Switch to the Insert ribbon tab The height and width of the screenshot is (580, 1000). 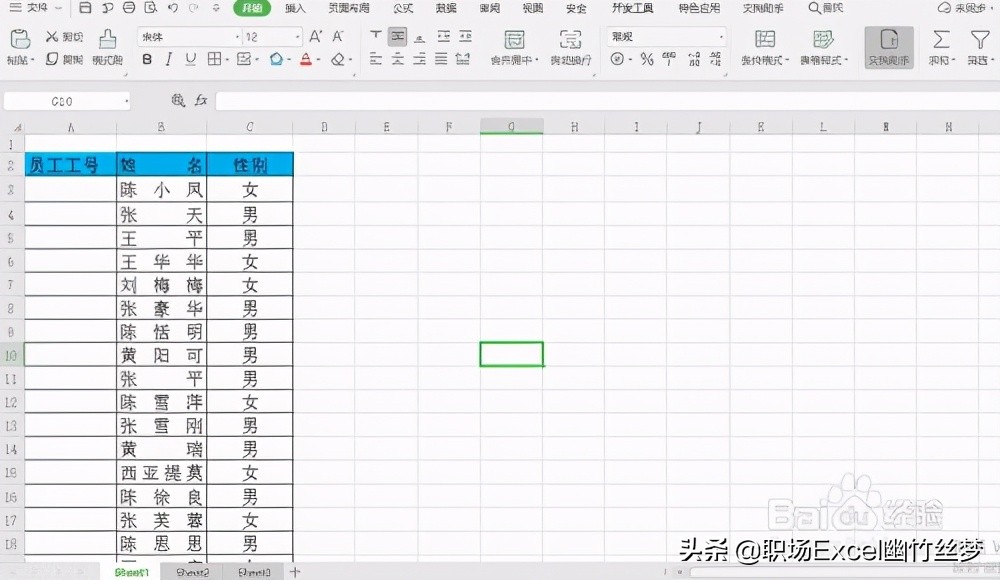(x=297, y=8)
